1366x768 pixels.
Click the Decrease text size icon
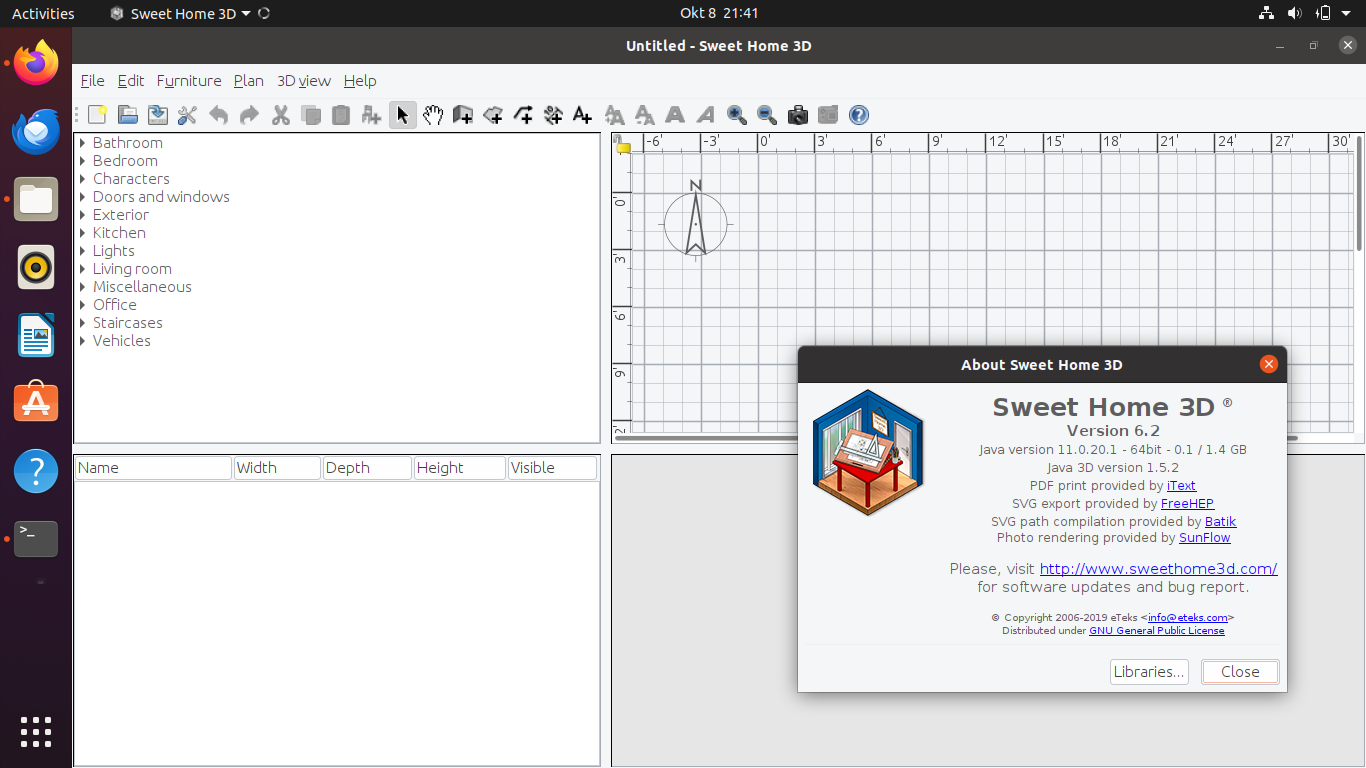645,115
